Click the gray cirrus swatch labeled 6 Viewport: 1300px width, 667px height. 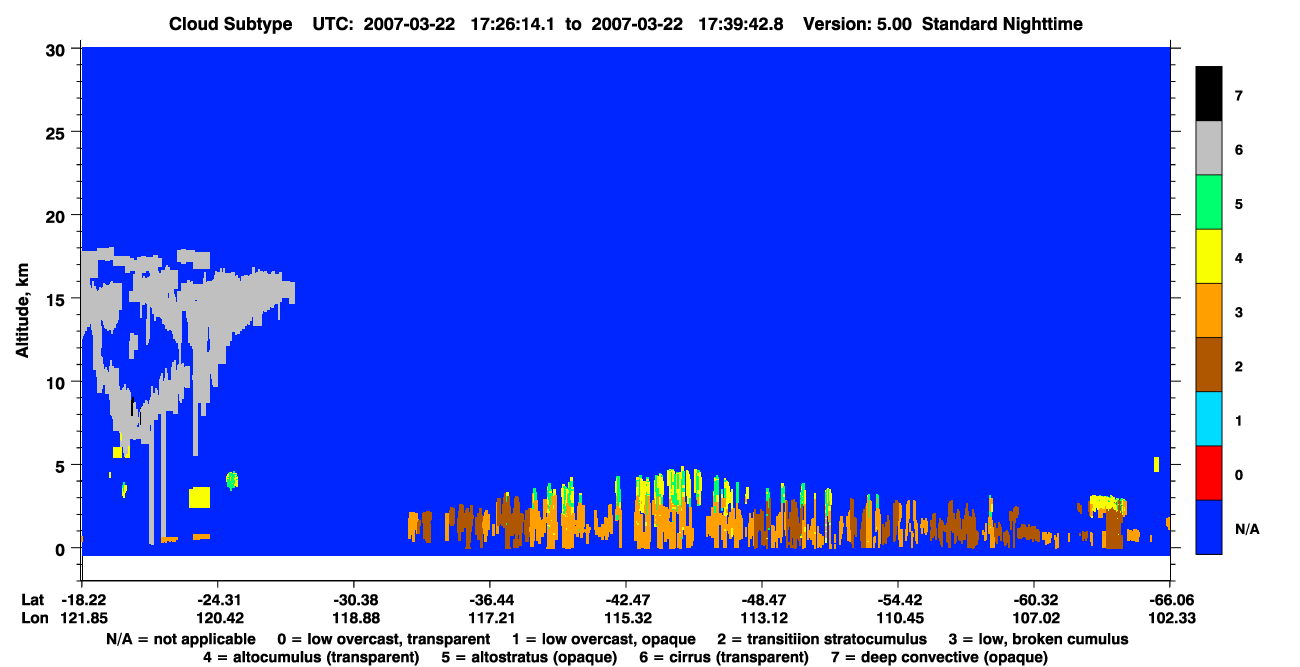click(x=1208, y=149)
